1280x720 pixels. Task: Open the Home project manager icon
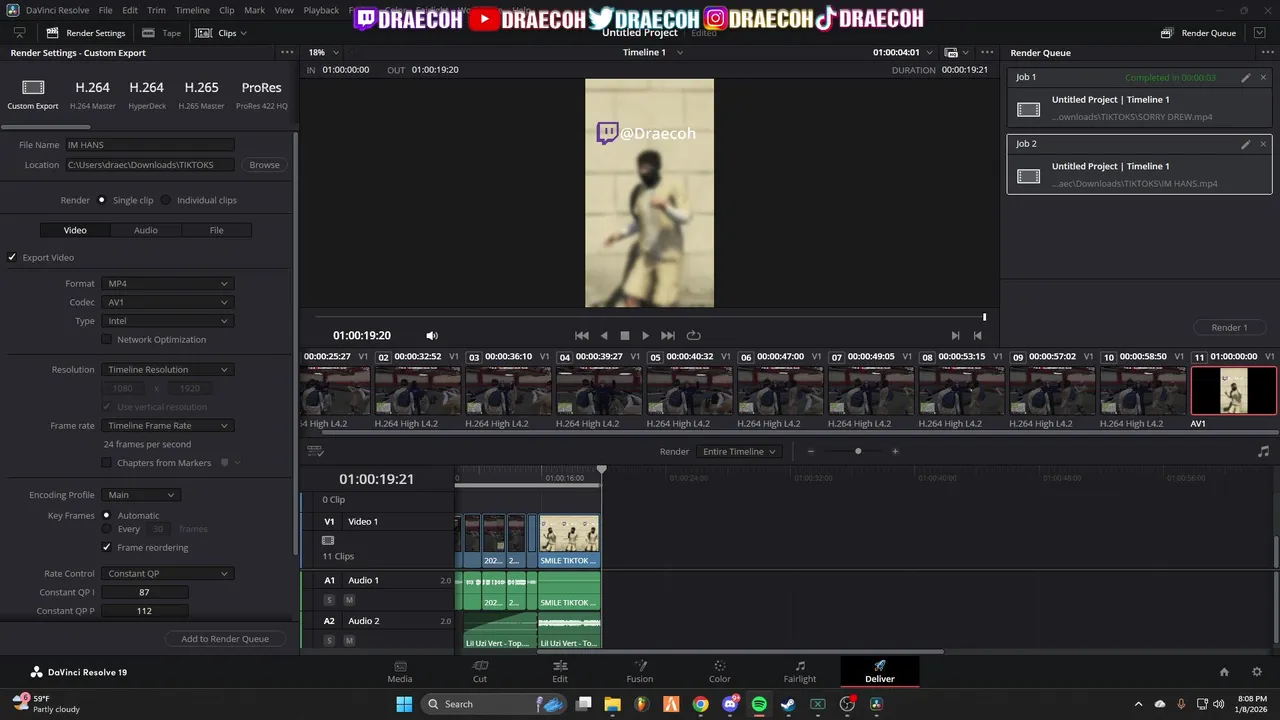[x=1224, y=672]
